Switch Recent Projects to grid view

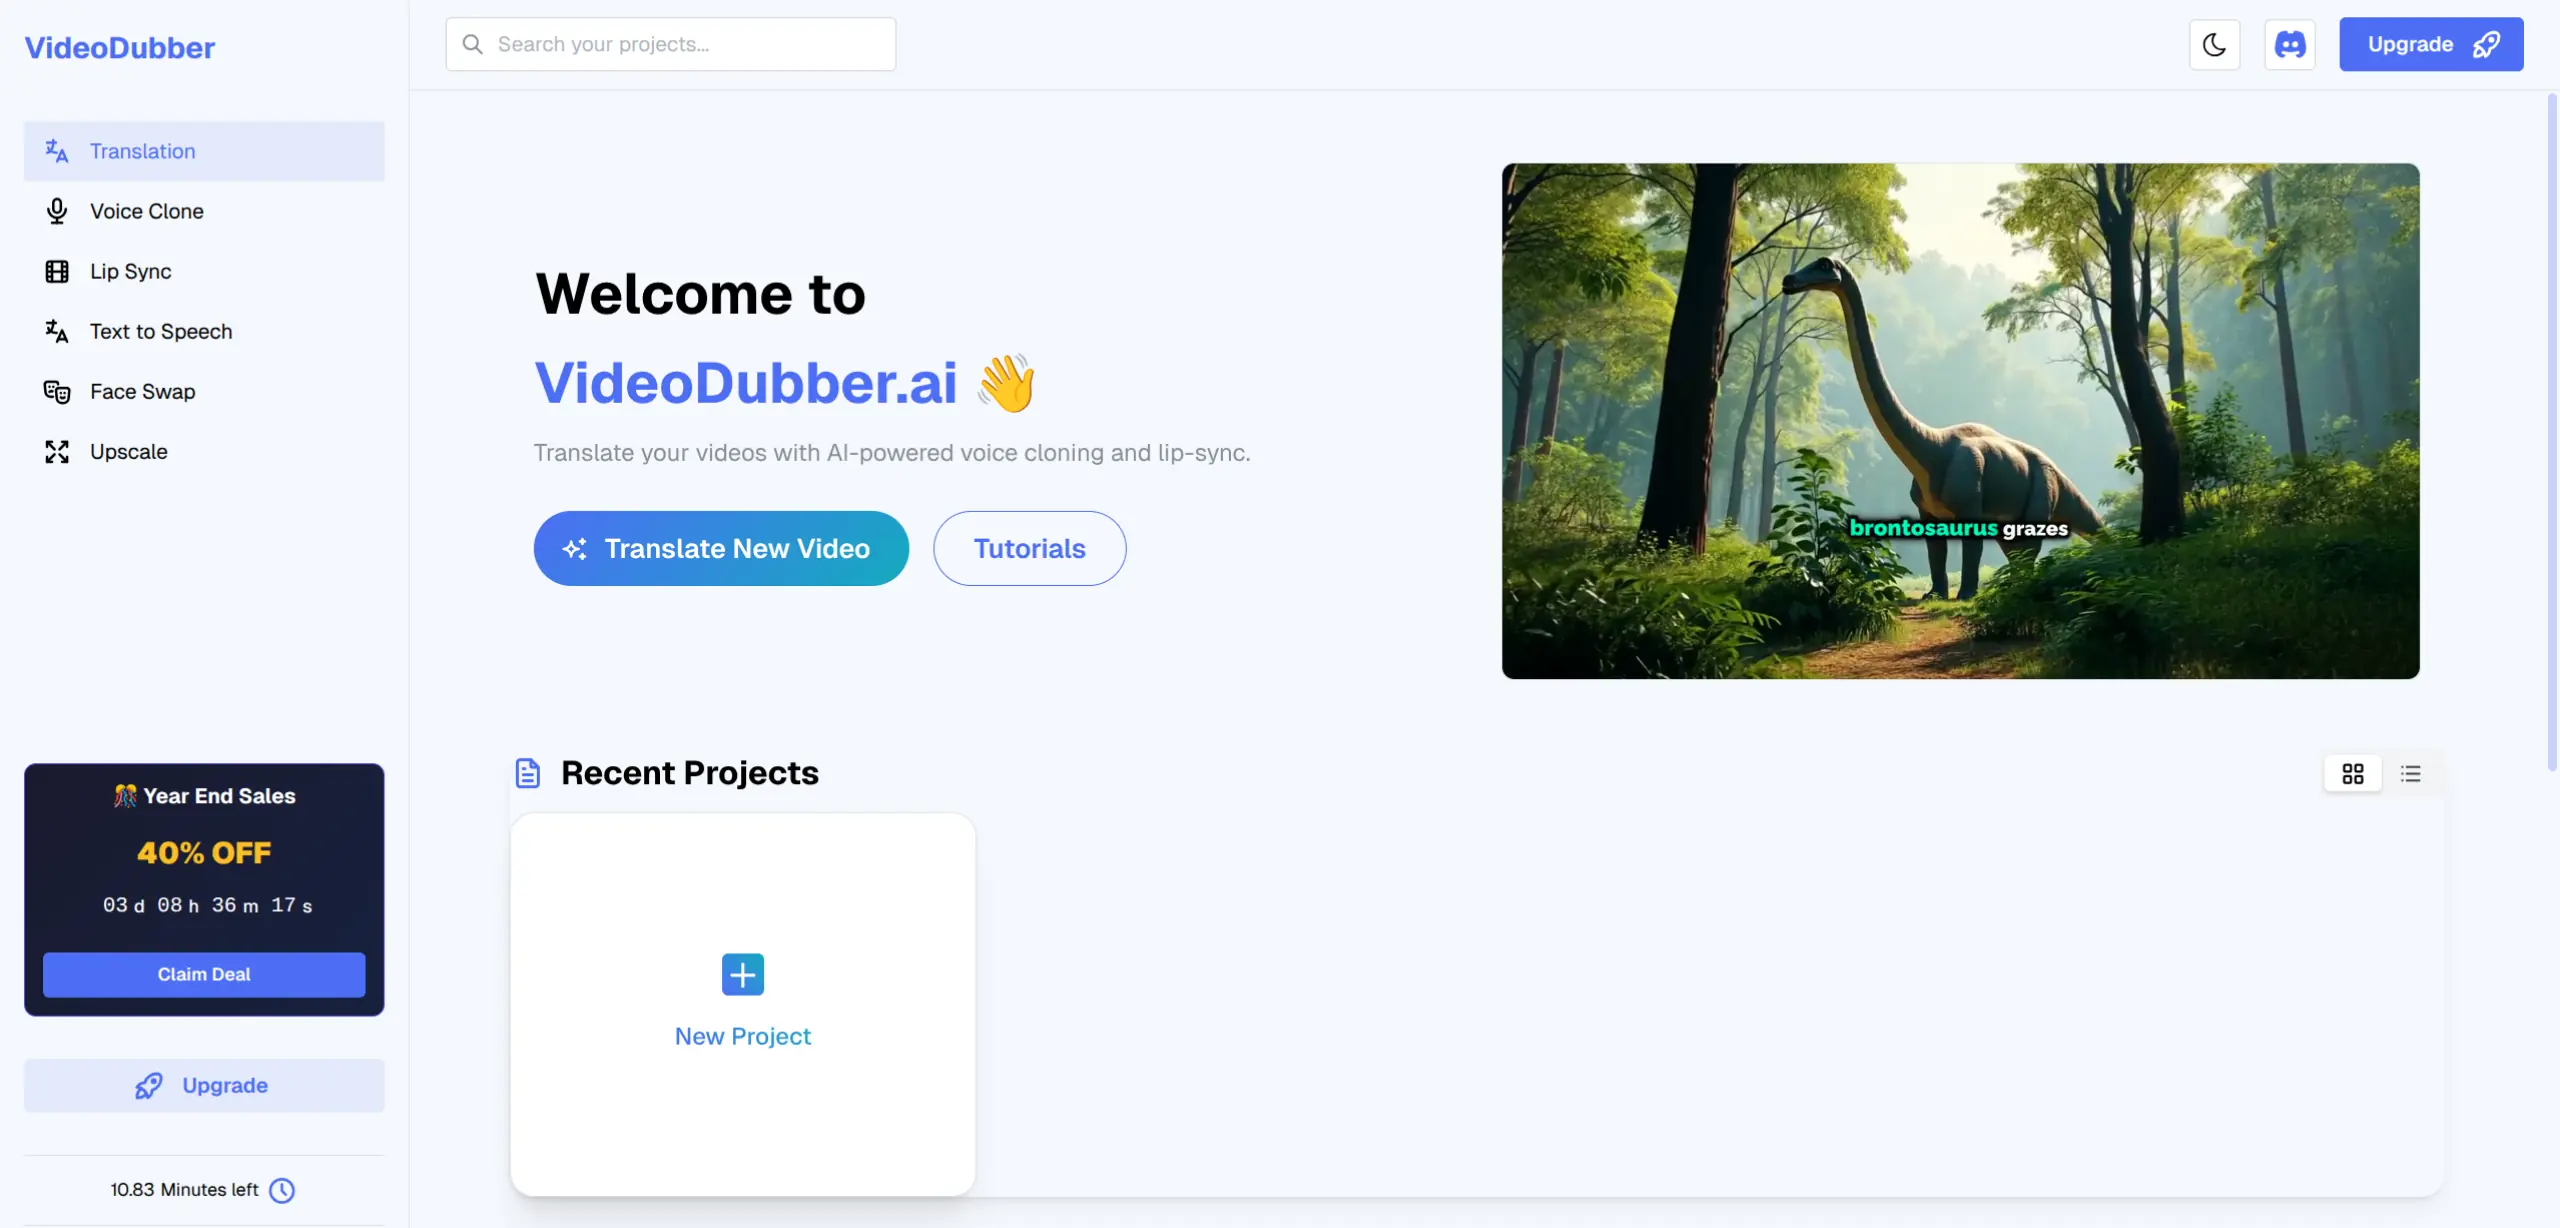[x=2354, y=773]
